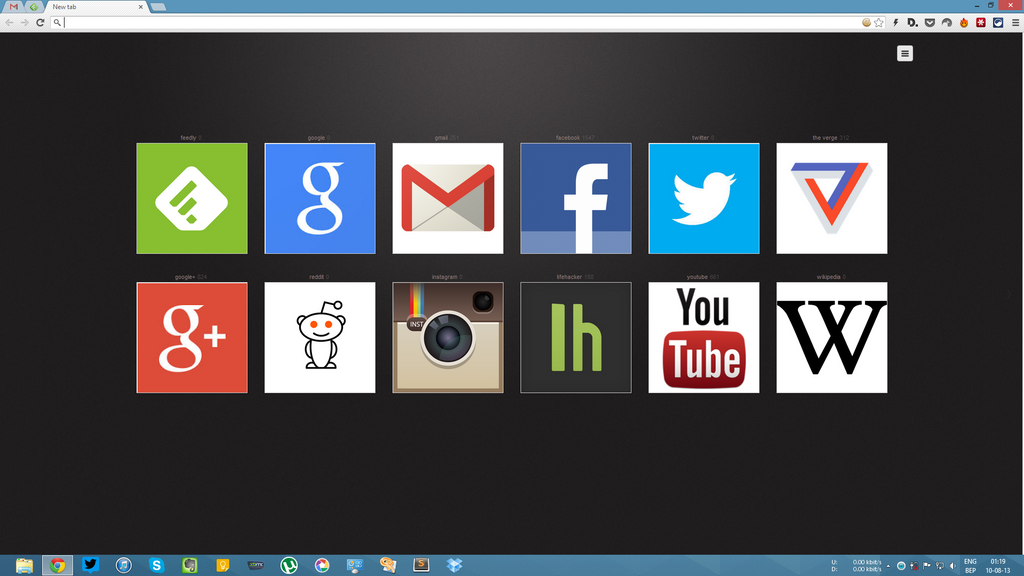Close the New tab tab

click(x=140, y=7)
